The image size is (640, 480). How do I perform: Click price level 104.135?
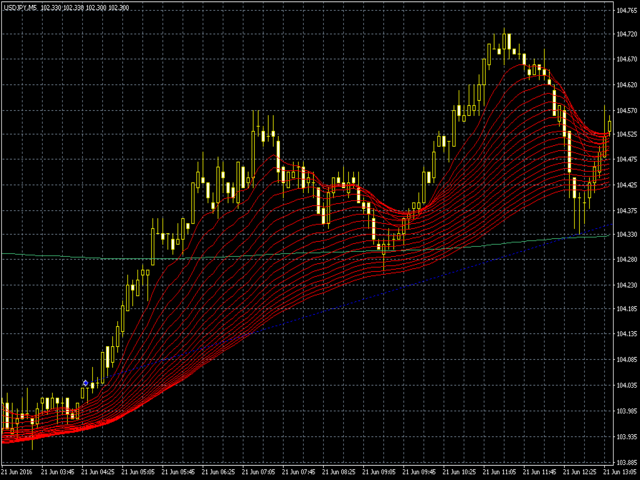[627, 334]
